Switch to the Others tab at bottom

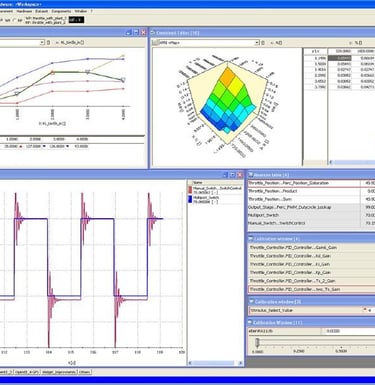(x=84, y=372)
